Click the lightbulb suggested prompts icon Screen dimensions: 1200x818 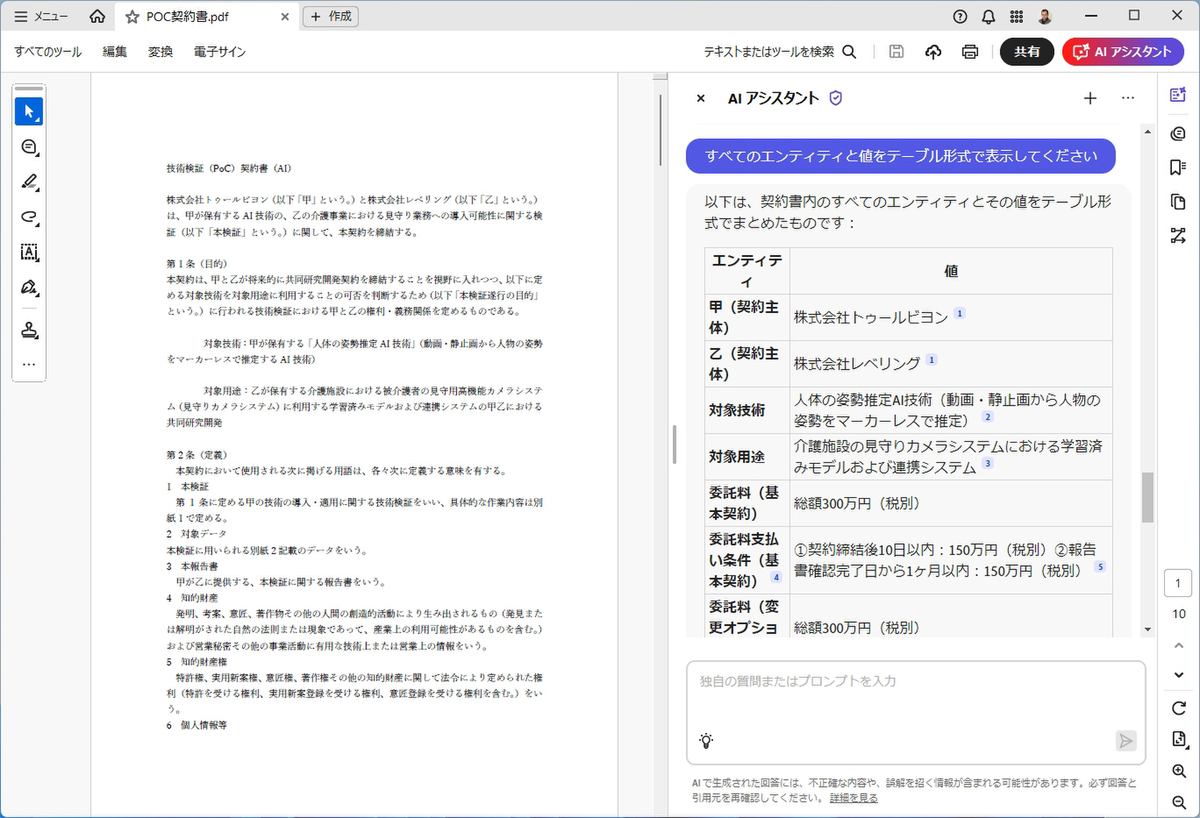(706, 741)
